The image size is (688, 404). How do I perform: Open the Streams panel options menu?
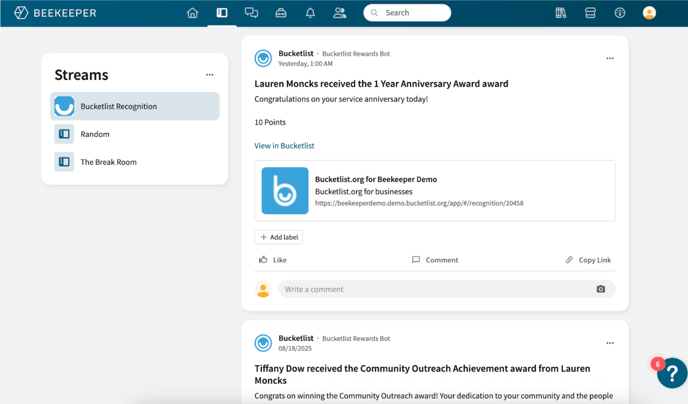coord(210,75)
